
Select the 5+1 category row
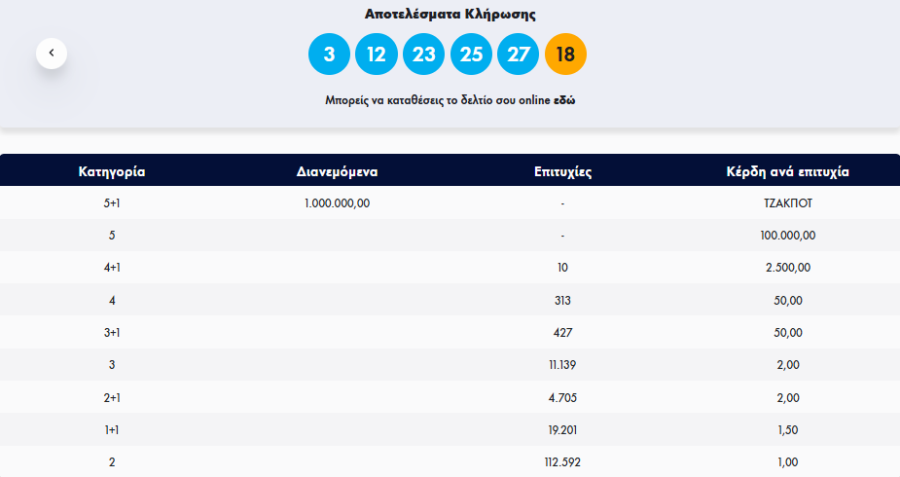(112, 203)
